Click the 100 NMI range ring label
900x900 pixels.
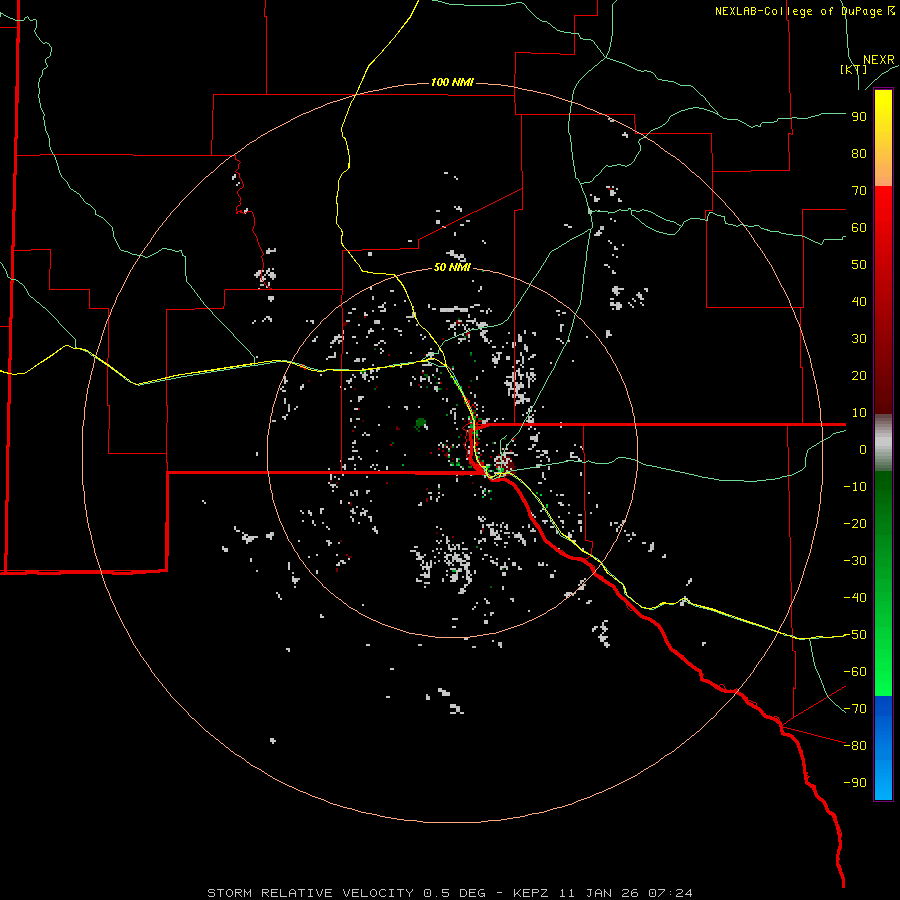[x=452, y=83]
